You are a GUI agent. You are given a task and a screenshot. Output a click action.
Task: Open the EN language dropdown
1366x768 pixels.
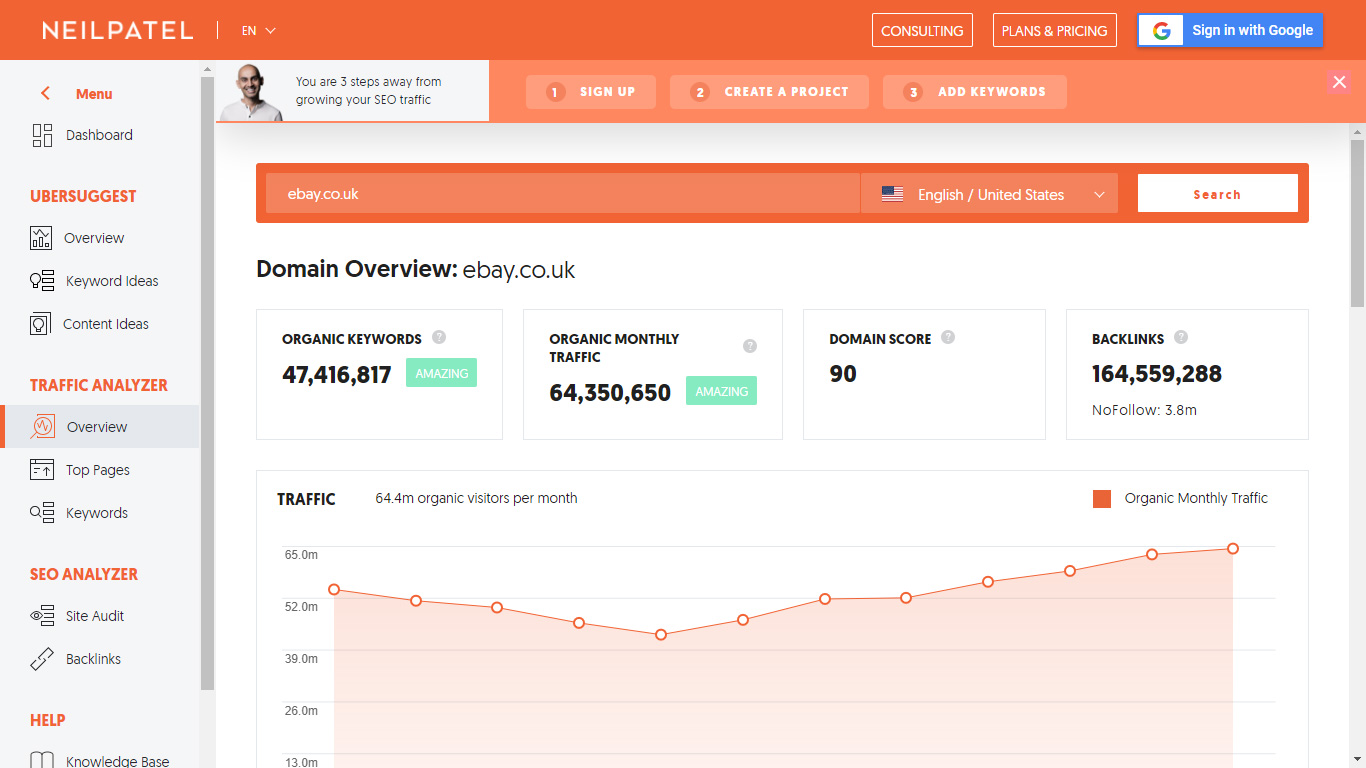point(258,31)
